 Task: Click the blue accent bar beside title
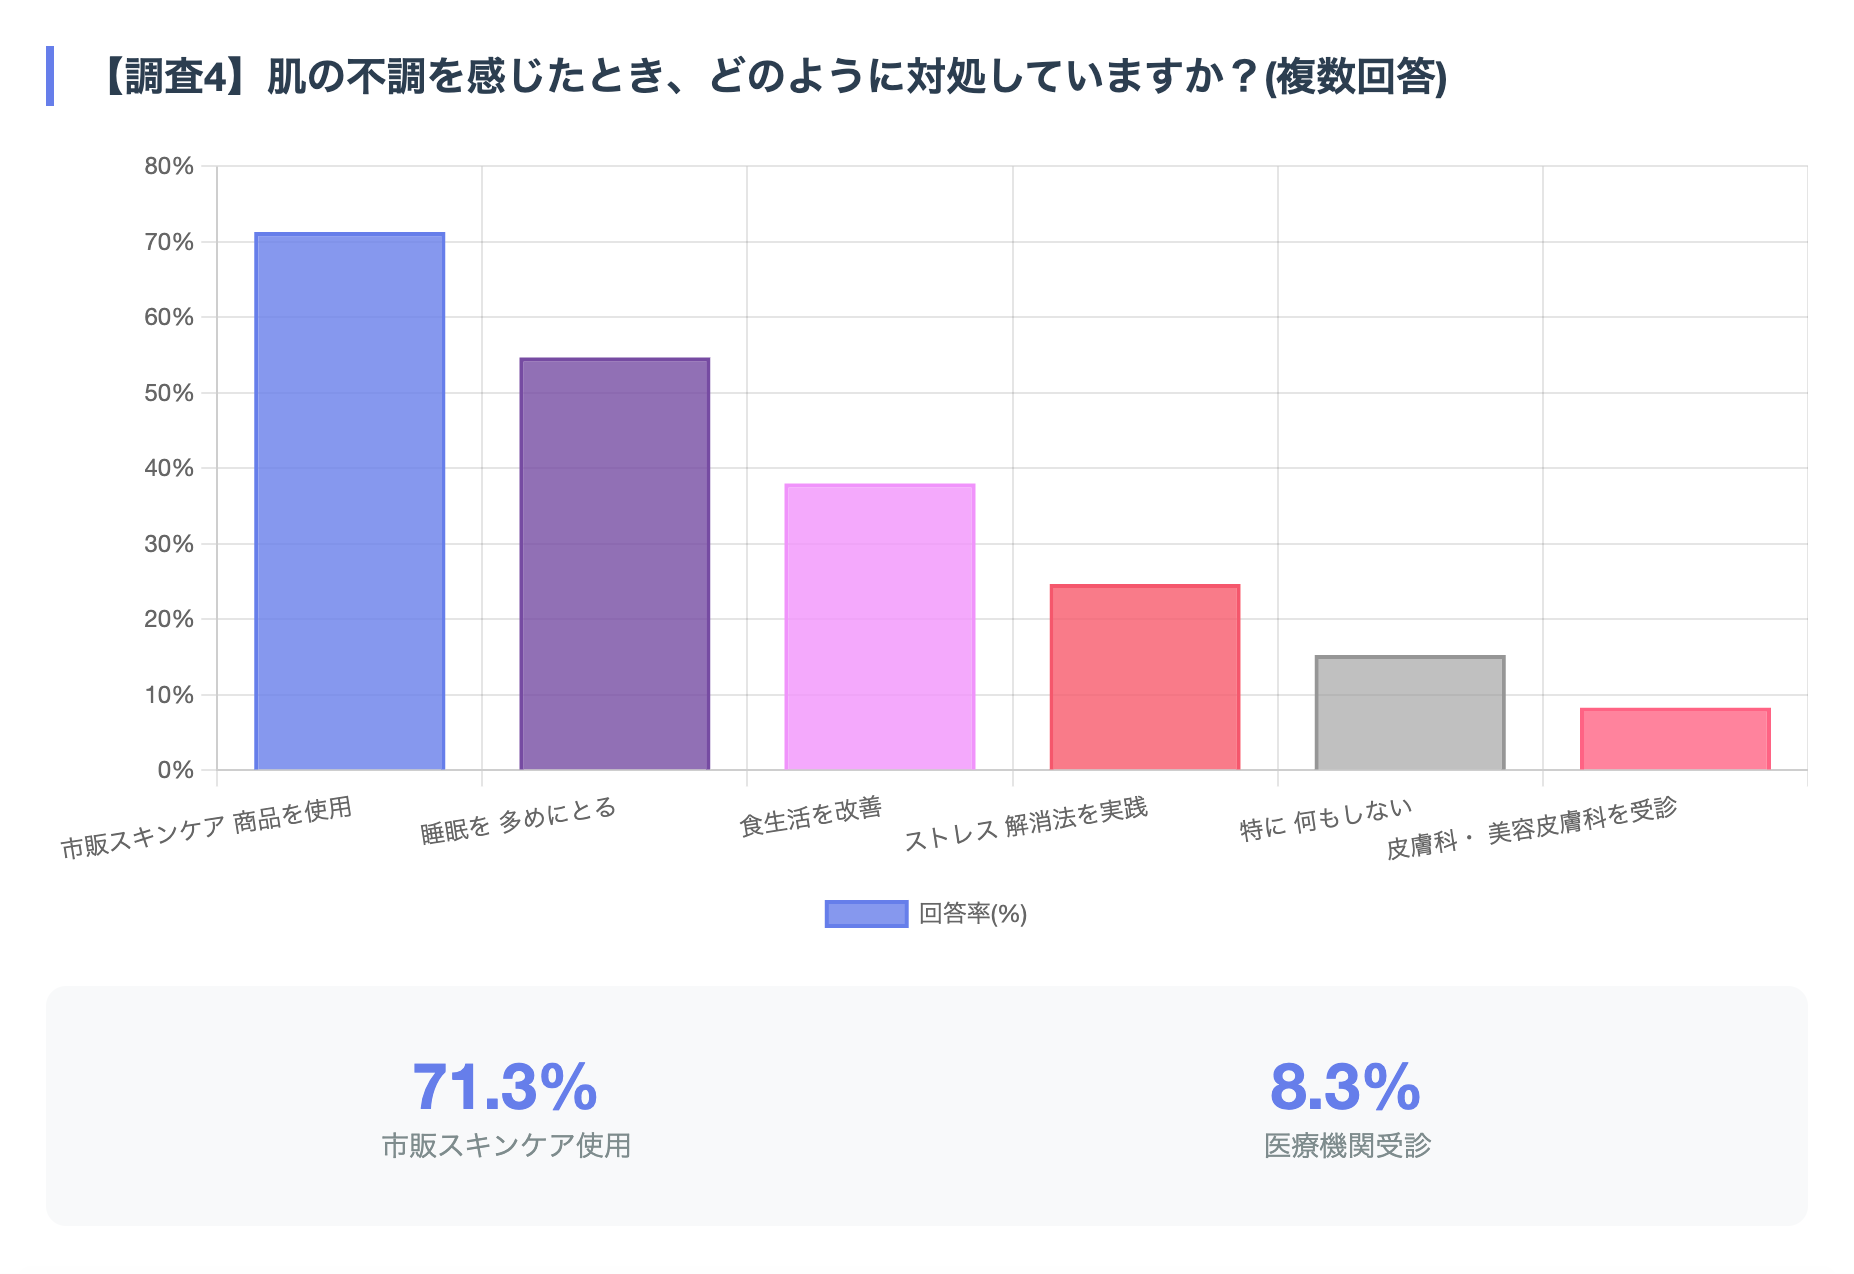click(50, 76)
